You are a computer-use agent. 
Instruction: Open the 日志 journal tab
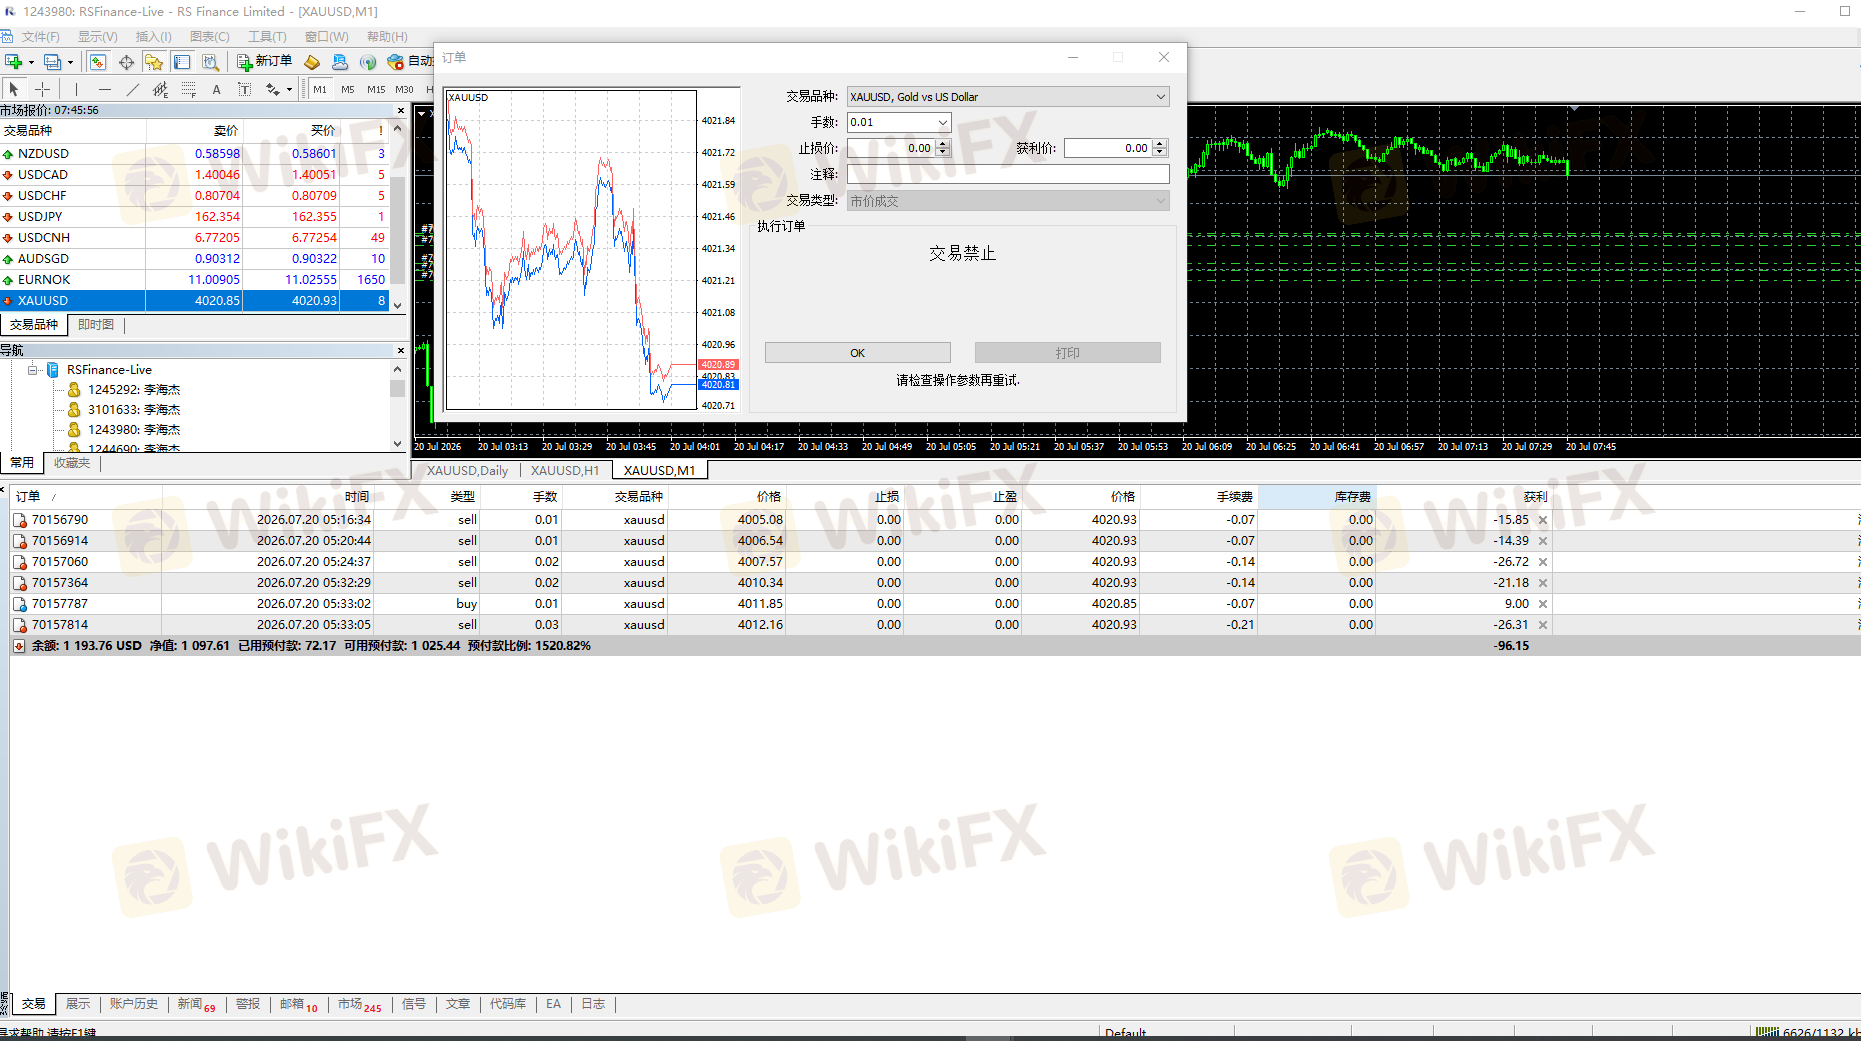coord(593,1004)
